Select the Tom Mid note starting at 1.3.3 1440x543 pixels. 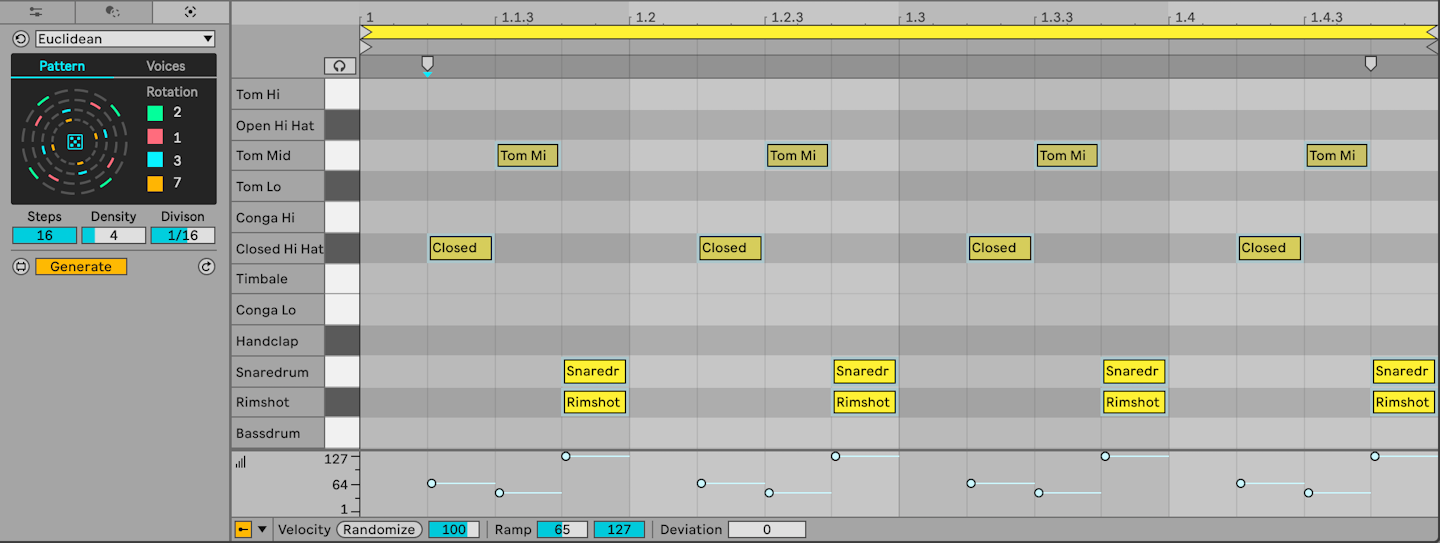[x=1067, y=155]
